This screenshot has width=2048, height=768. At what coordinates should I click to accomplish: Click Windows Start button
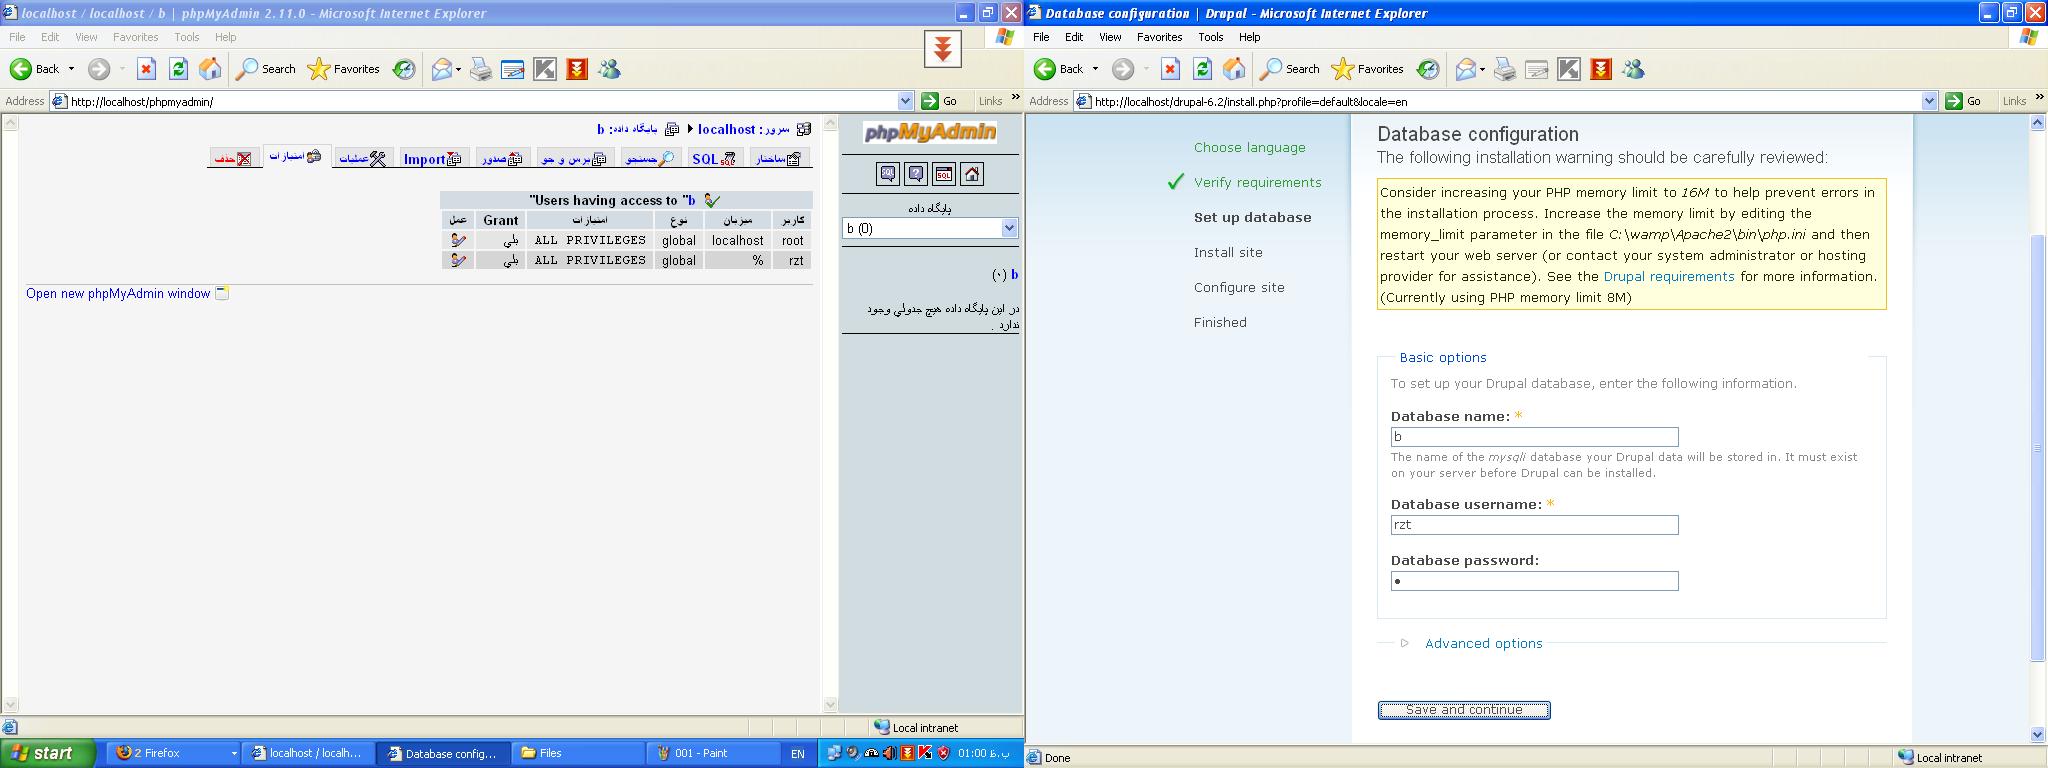[48, 753]
